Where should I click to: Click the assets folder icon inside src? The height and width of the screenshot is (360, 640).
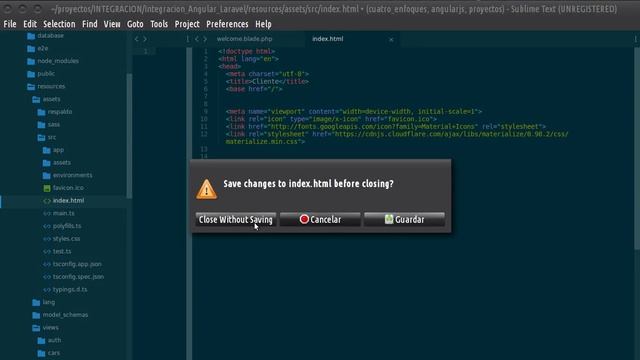coord(47,163)
